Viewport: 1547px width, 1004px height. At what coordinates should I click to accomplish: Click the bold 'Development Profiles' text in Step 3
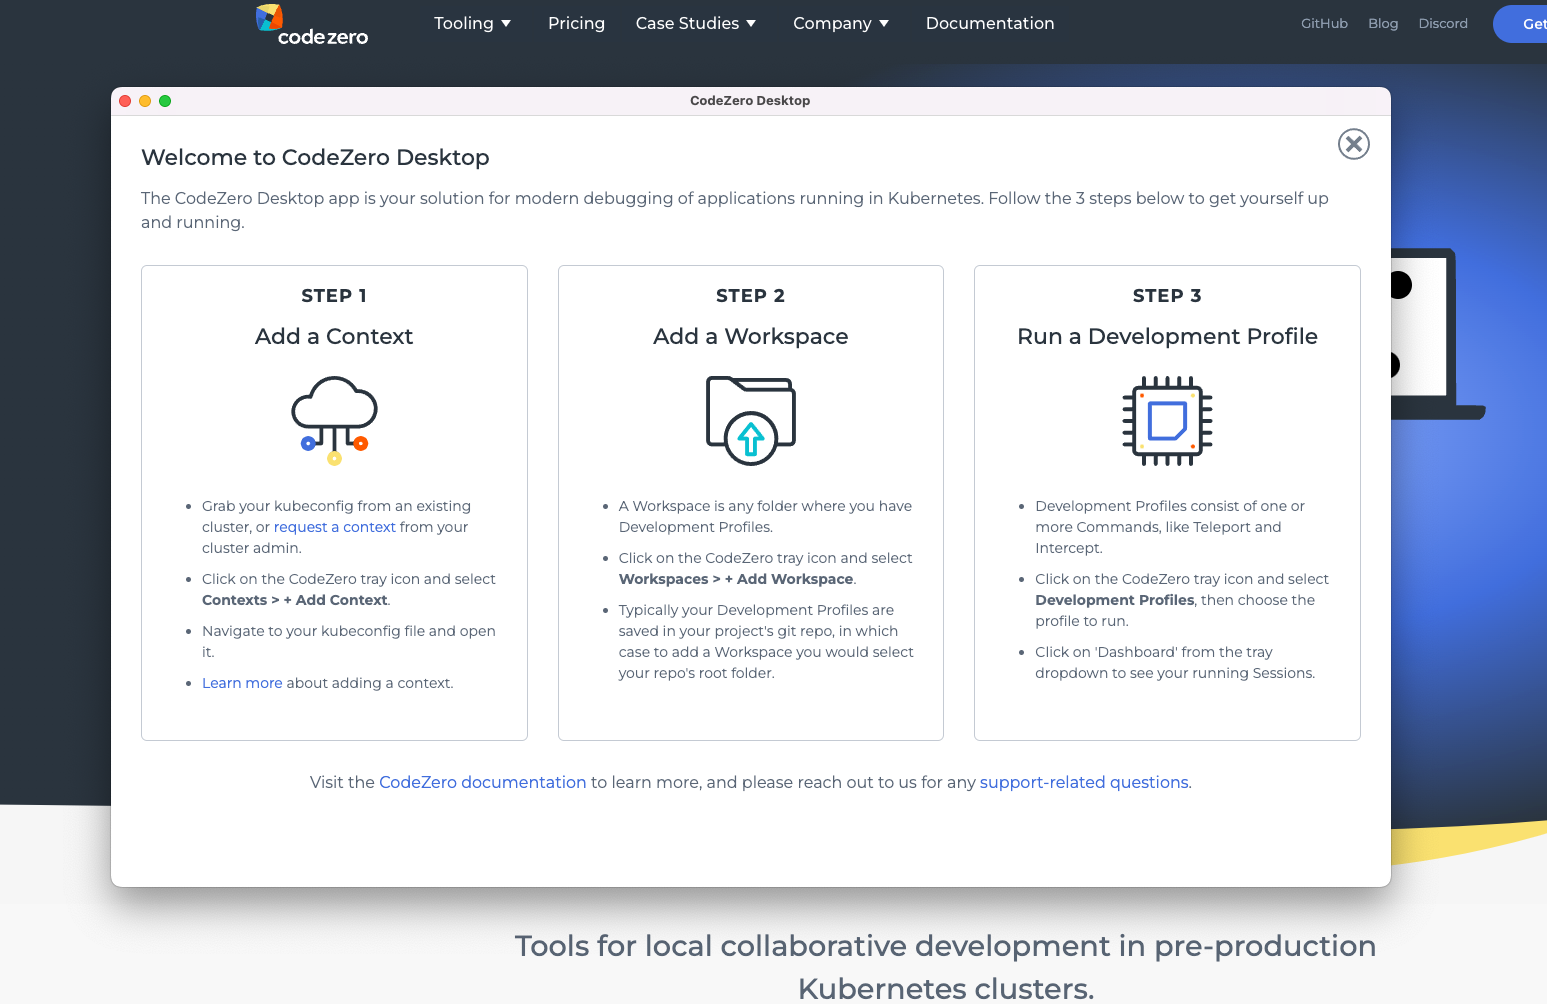[x=1115, y=600]
